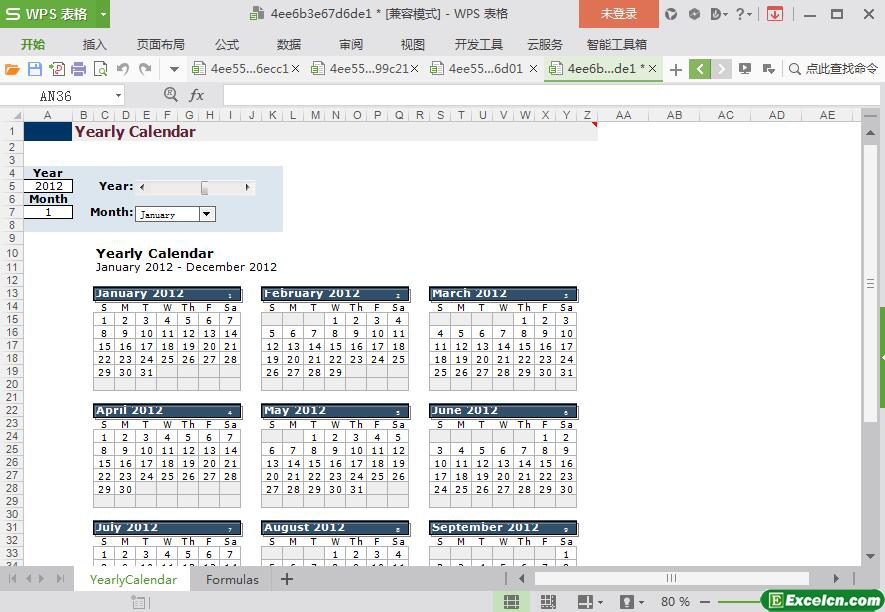The width and height of the screenshot is (885, 612).
Task: Expand the quick access toolbar dropdown arrow
Action: pos(174,69)
